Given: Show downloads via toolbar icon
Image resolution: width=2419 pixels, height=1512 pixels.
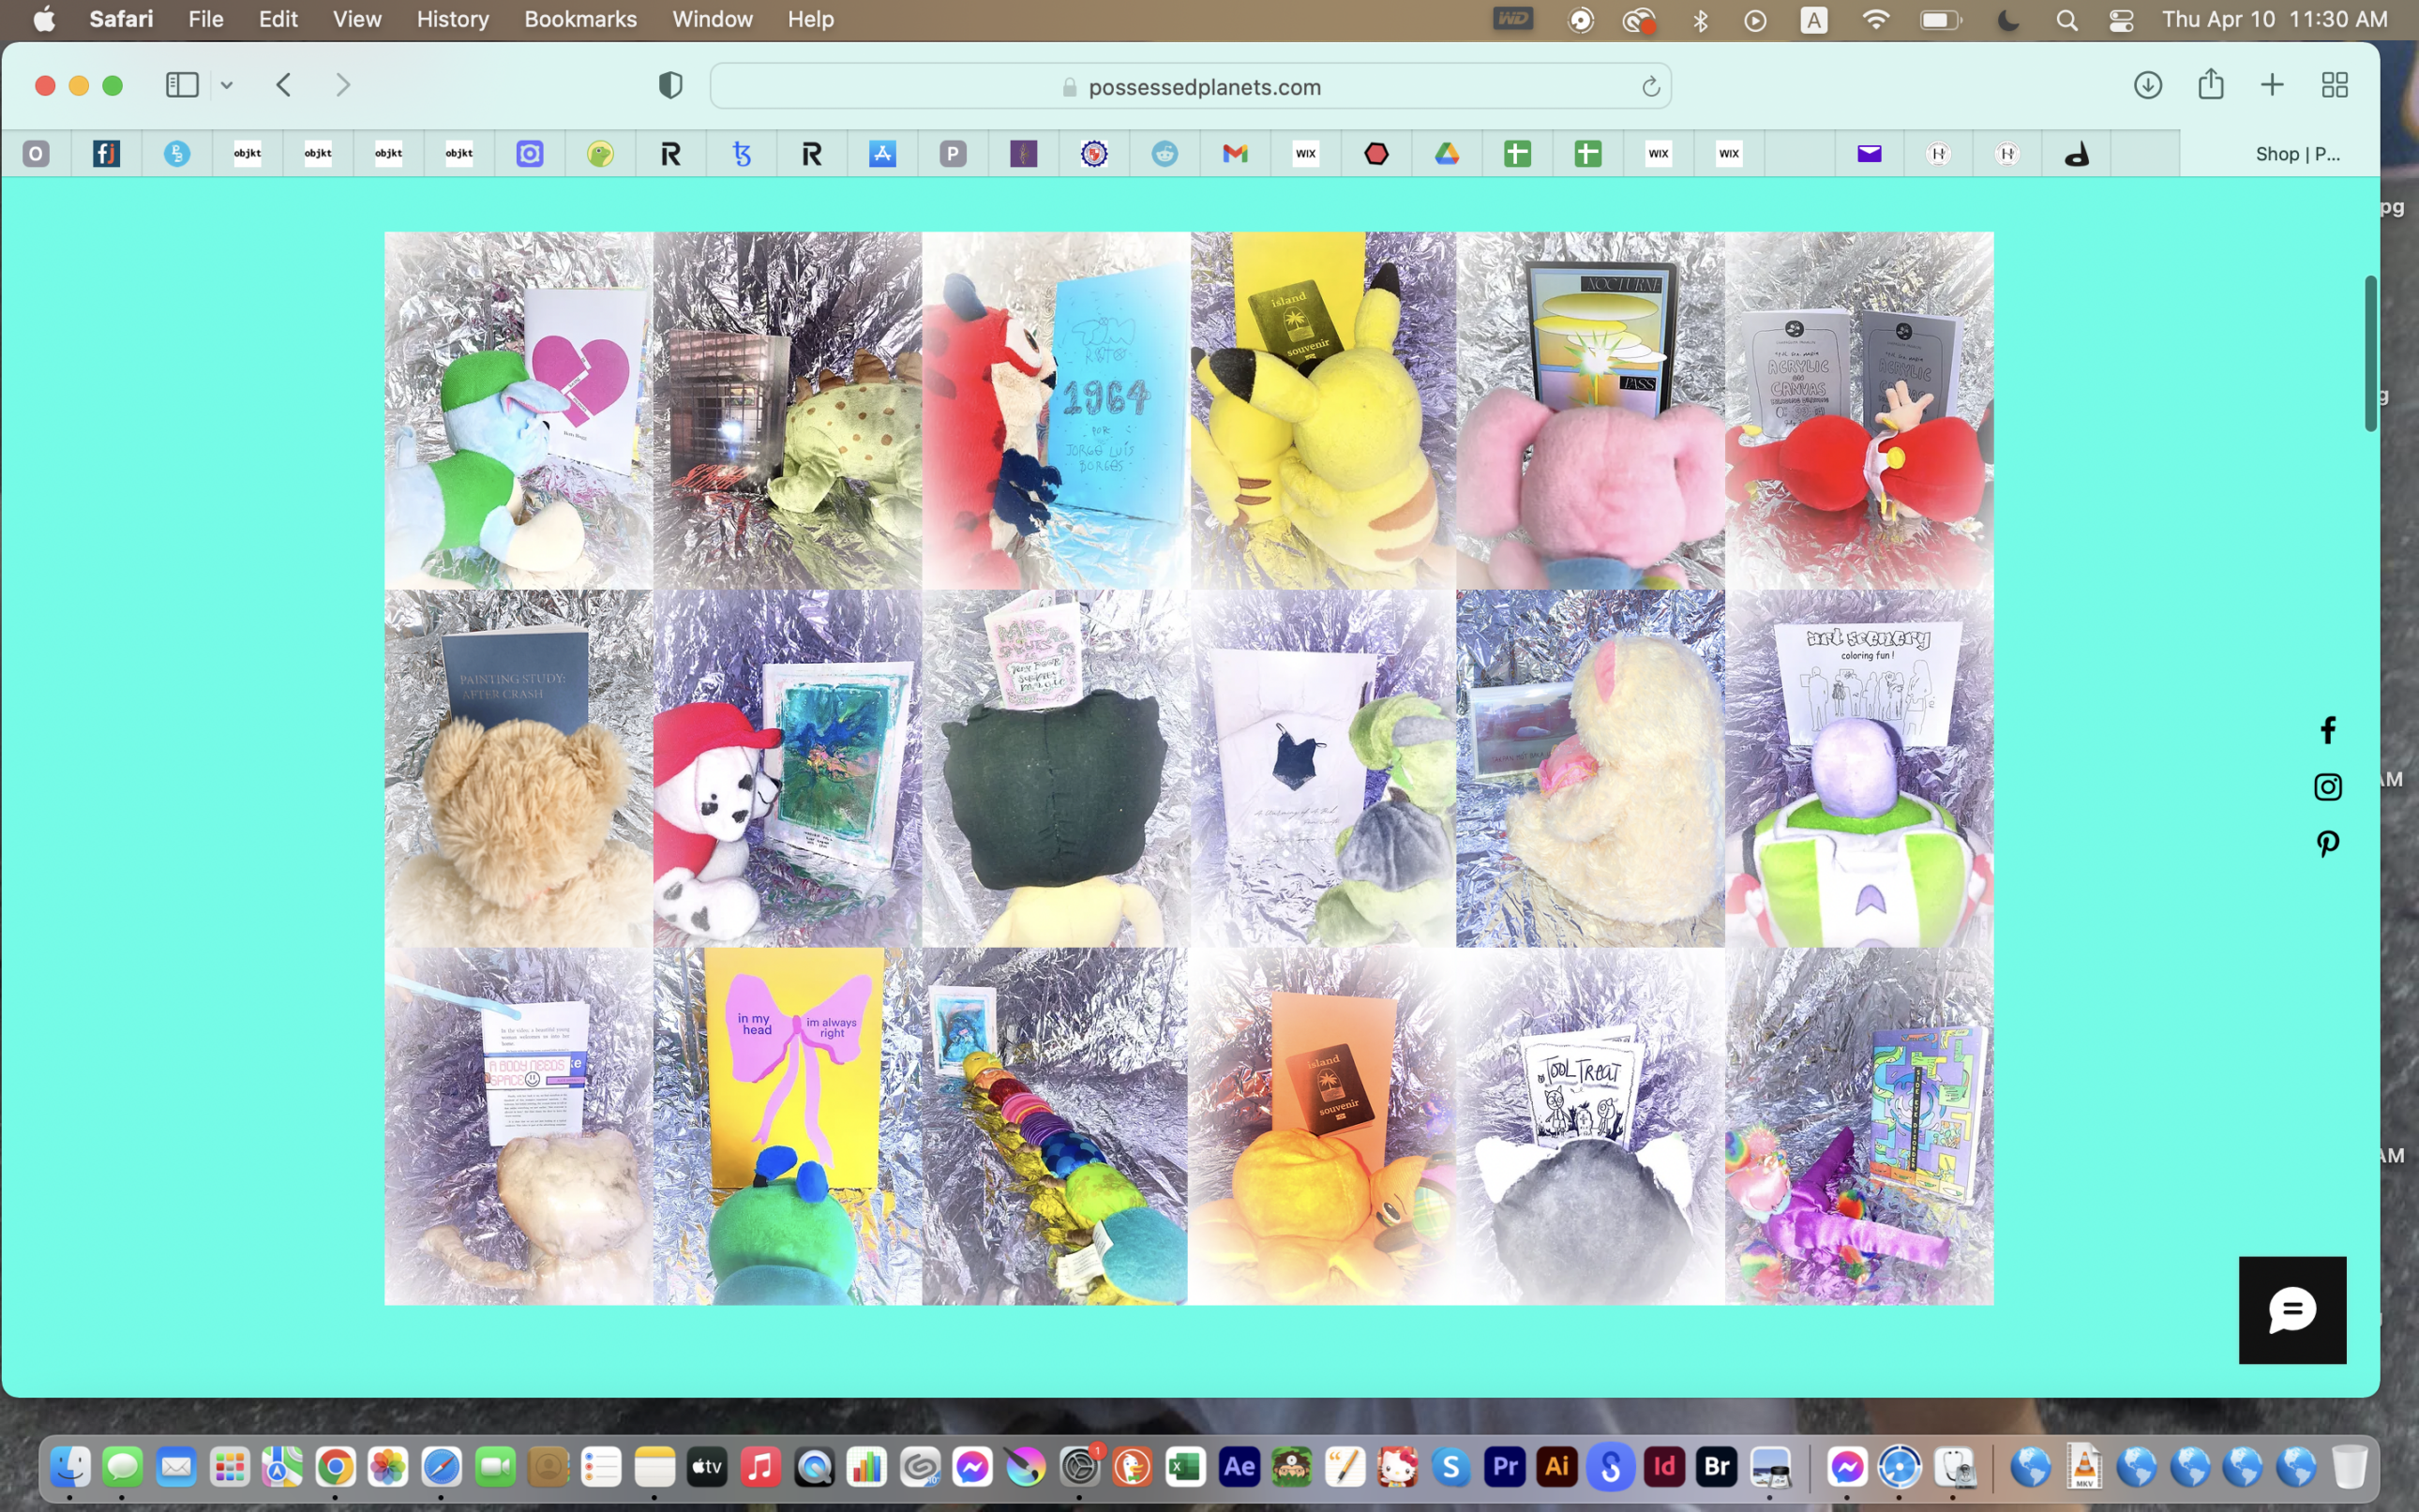Looking at the screenshot, I should tap(2147, 85).
